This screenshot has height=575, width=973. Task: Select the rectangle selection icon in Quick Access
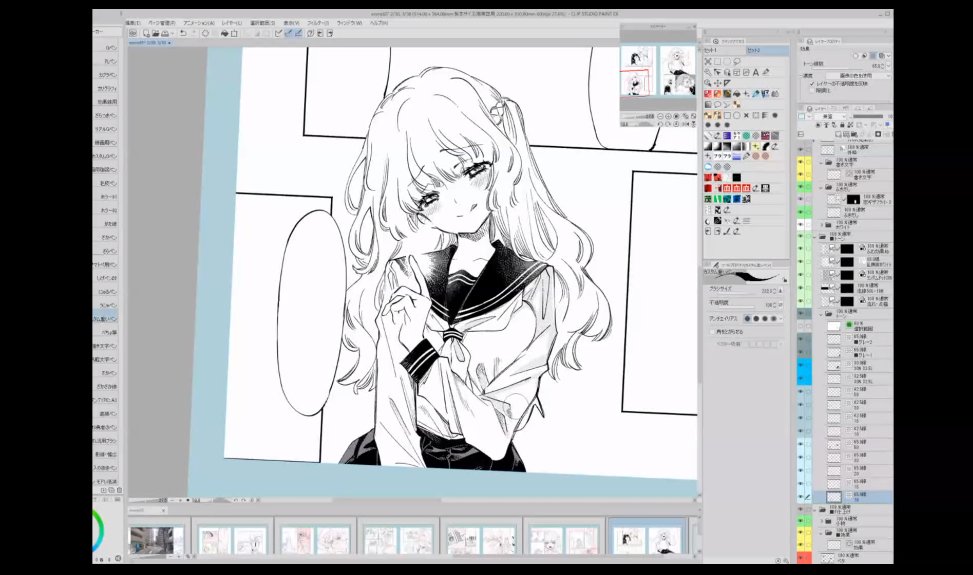(717, 61)
